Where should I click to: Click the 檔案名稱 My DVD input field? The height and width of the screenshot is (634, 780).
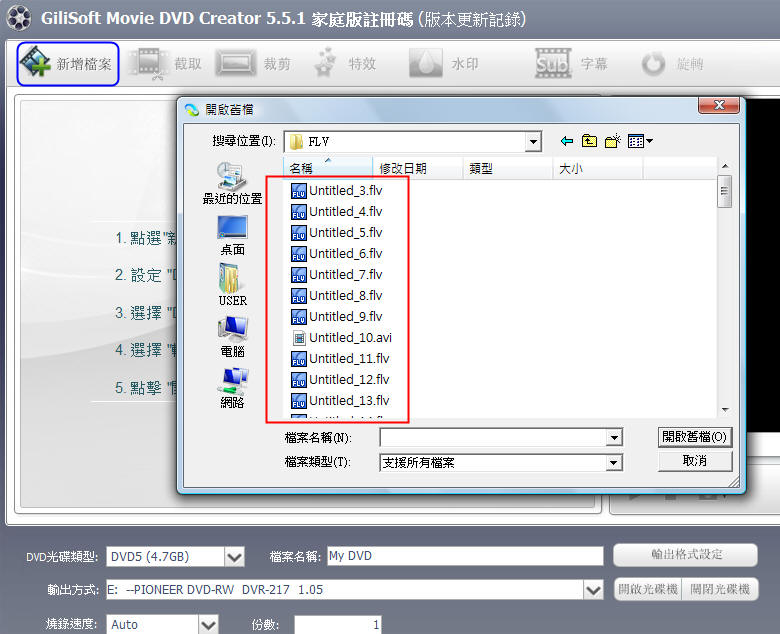463,556
